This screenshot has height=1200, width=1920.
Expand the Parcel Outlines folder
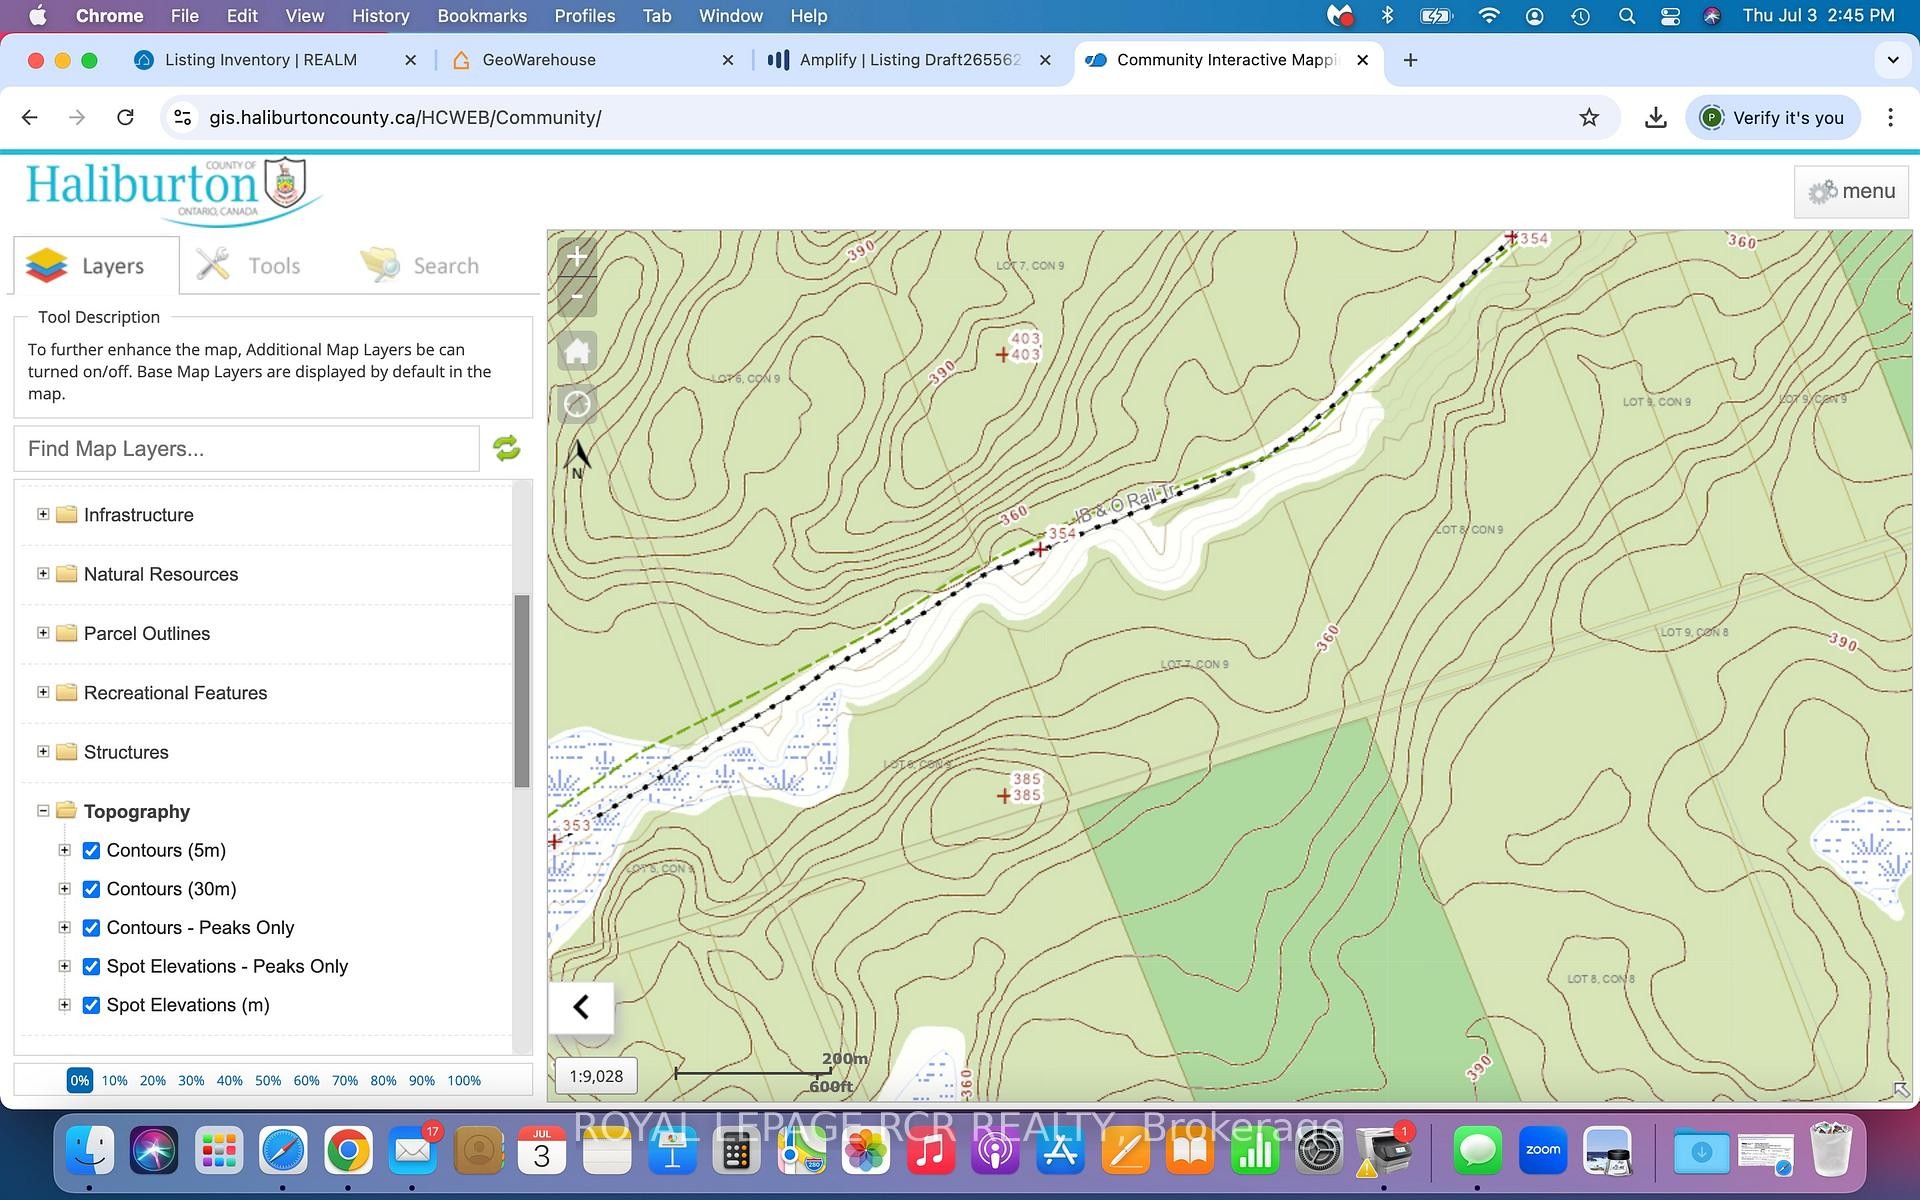coord(43,633)
